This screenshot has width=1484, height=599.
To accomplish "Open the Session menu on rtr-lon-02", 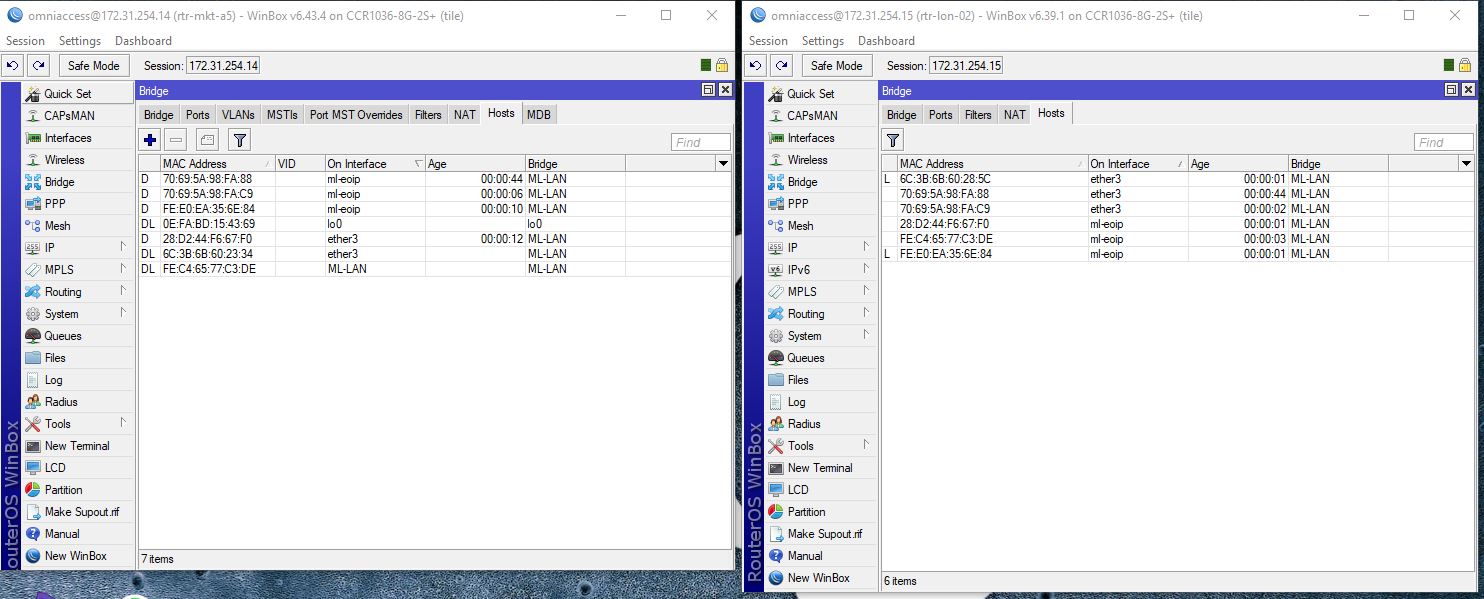I will 768,41.
